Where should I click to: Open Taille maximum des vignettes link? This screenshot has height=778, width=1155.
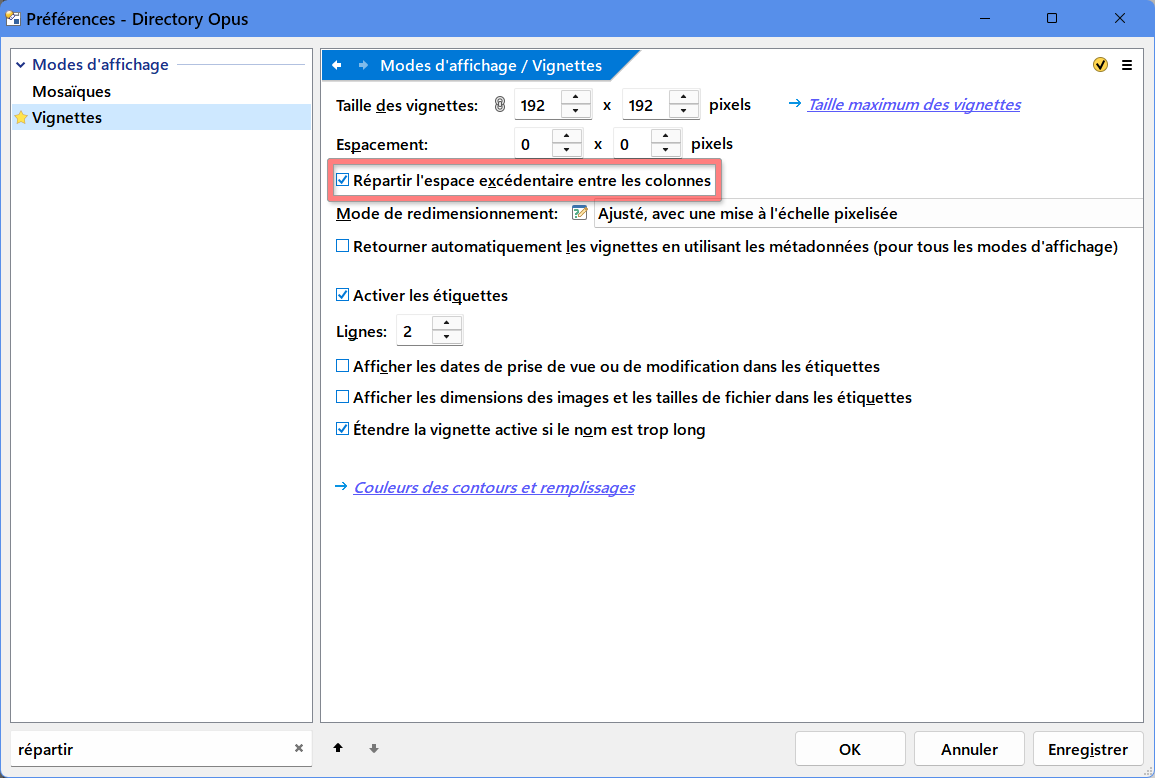pos(914,105)
